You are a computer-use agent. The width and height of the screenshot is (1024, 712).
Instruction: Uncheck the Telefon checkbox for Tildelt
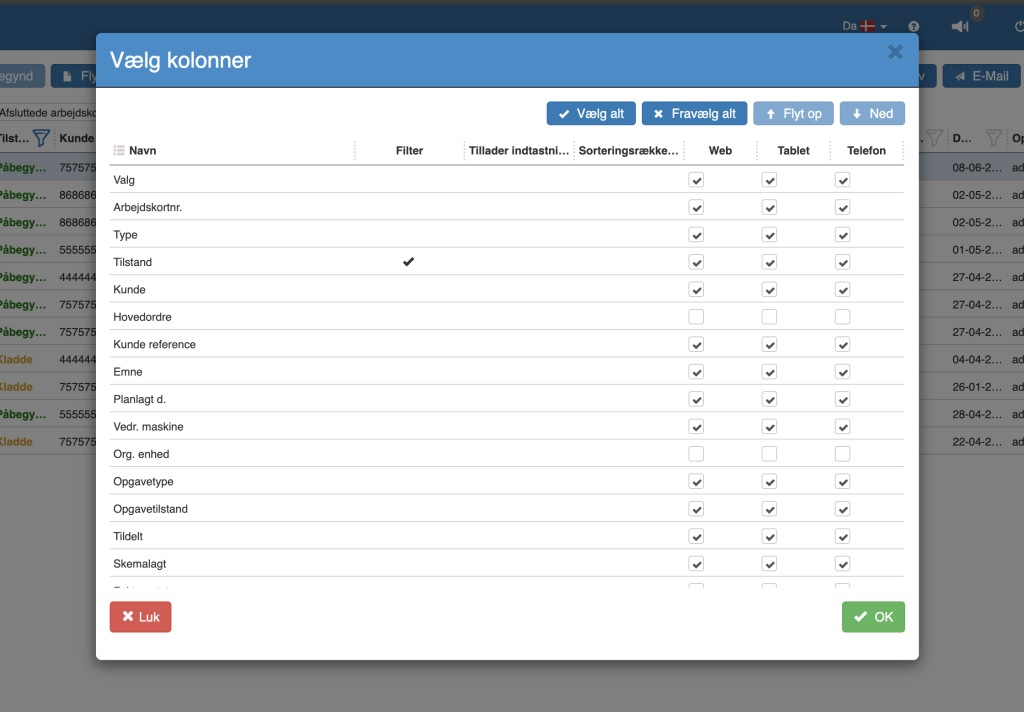click(x=842, y=537)
